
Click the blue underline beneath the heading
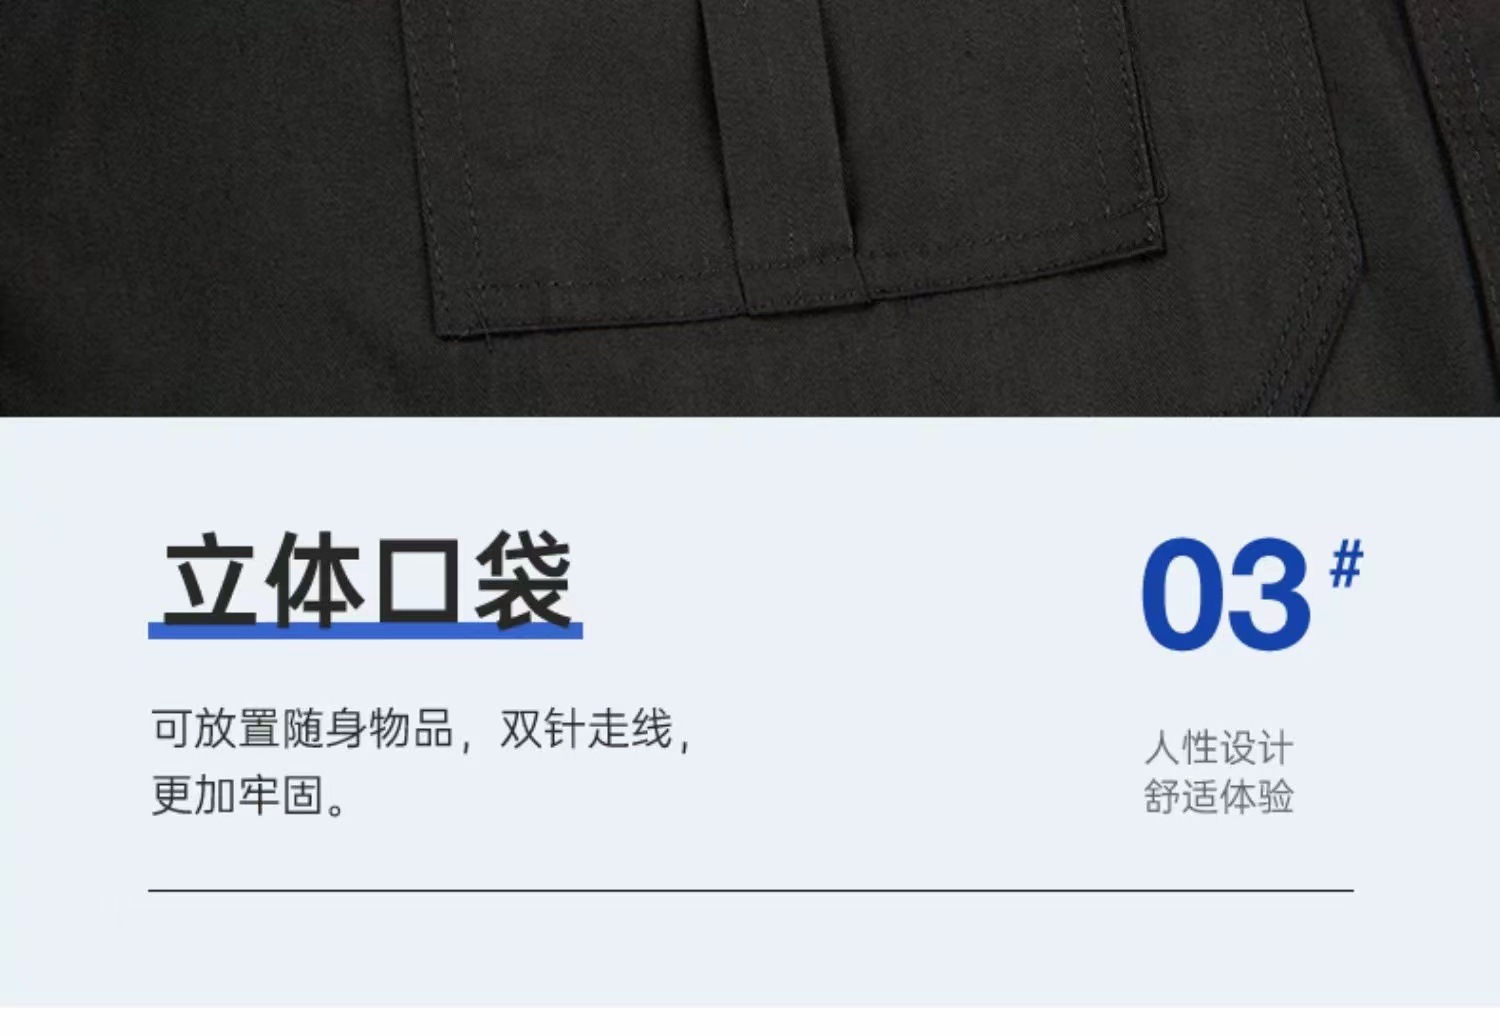click(x=365, y=629)
